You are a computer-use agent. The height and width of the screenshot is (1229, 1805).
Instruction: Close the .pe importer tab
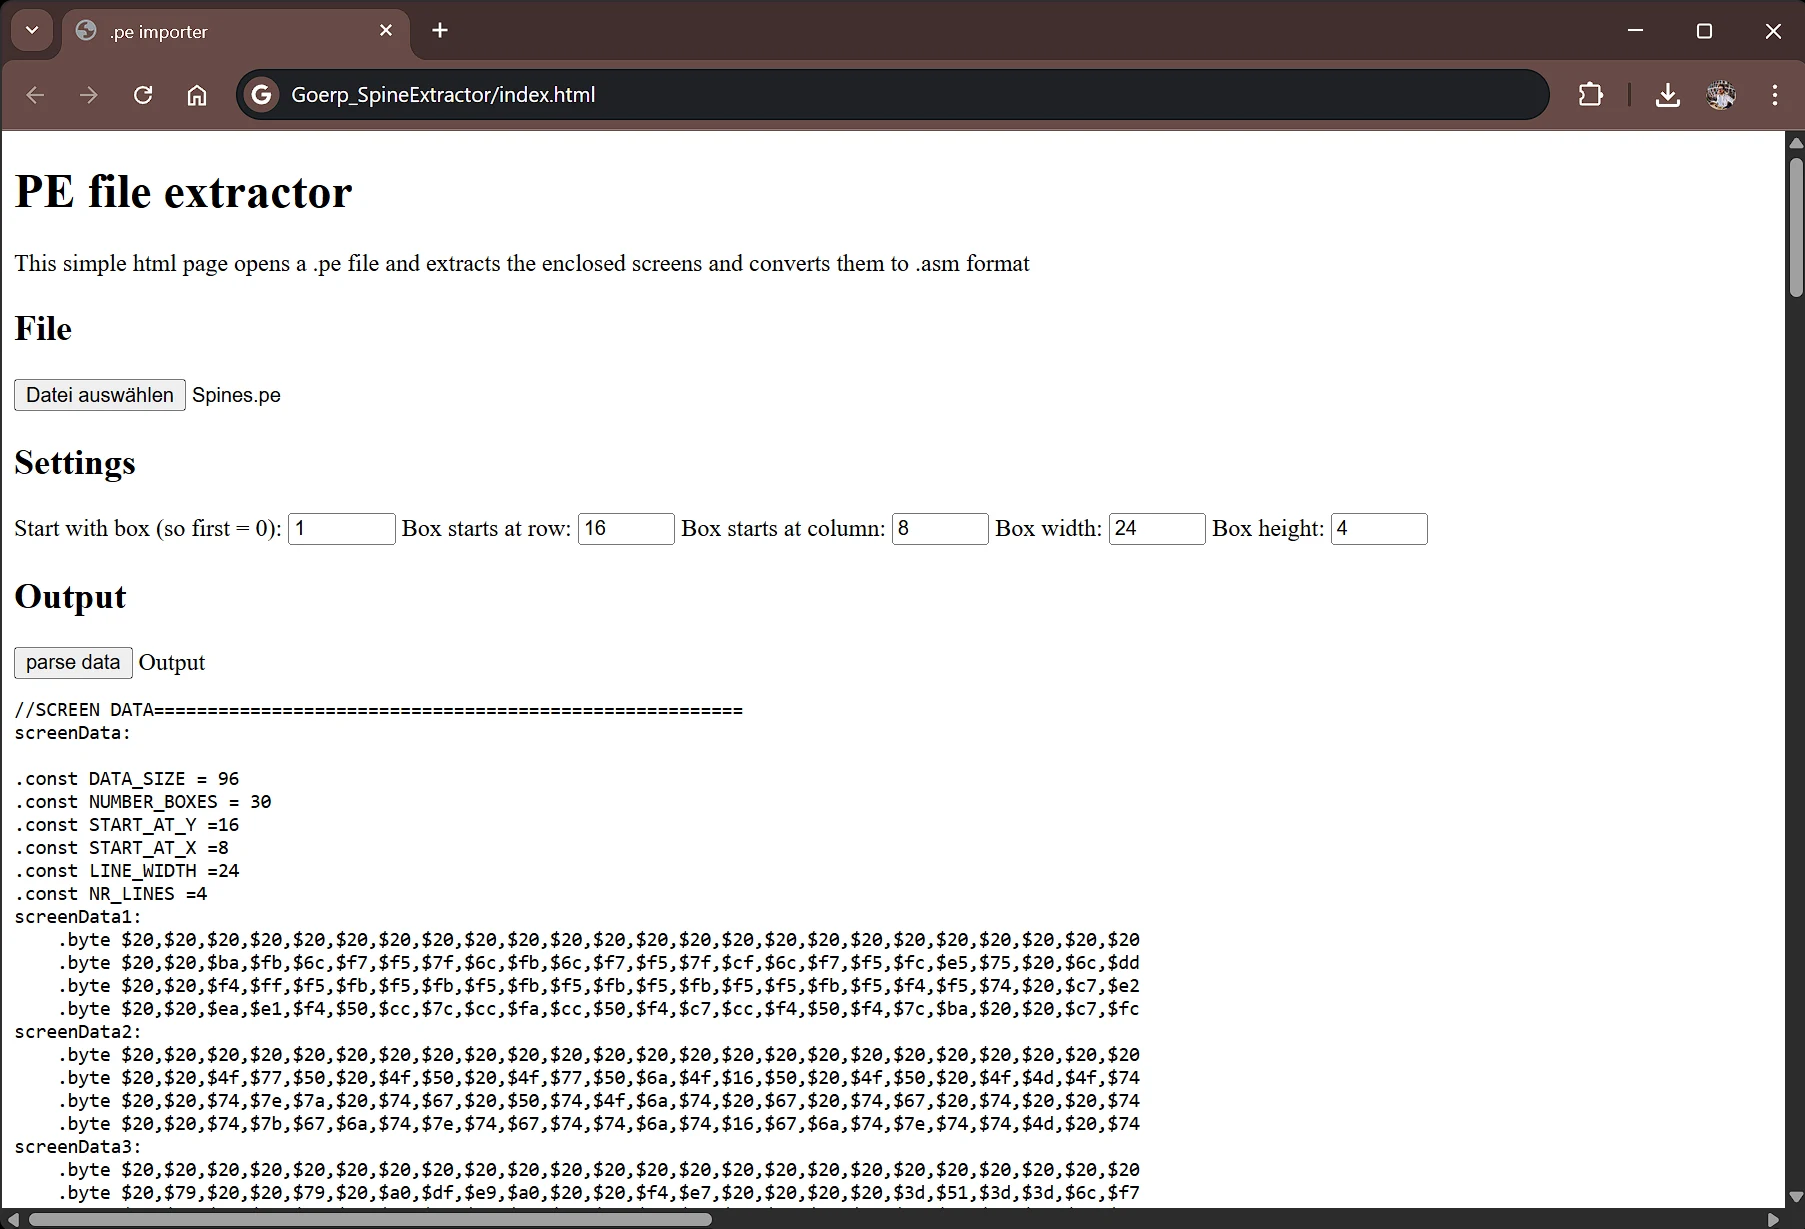(386, 31)
